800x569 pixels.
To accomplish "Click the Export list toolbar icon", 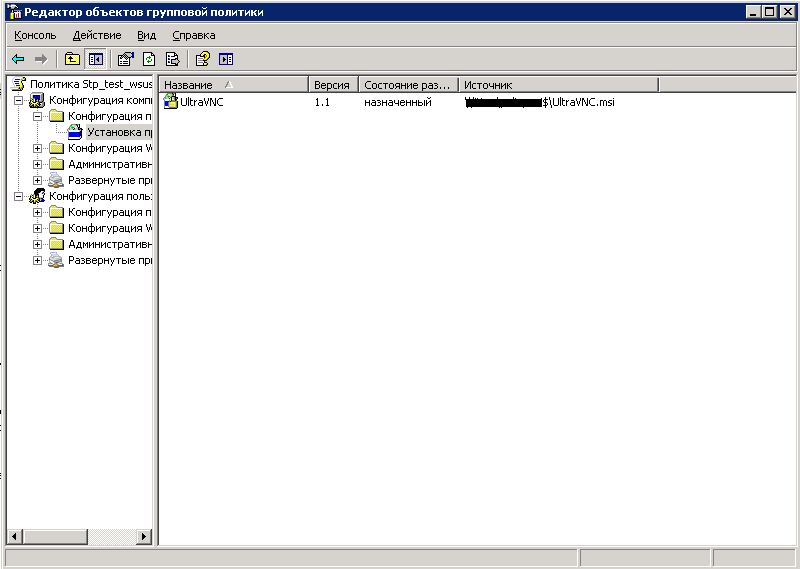I will (172, 59).
